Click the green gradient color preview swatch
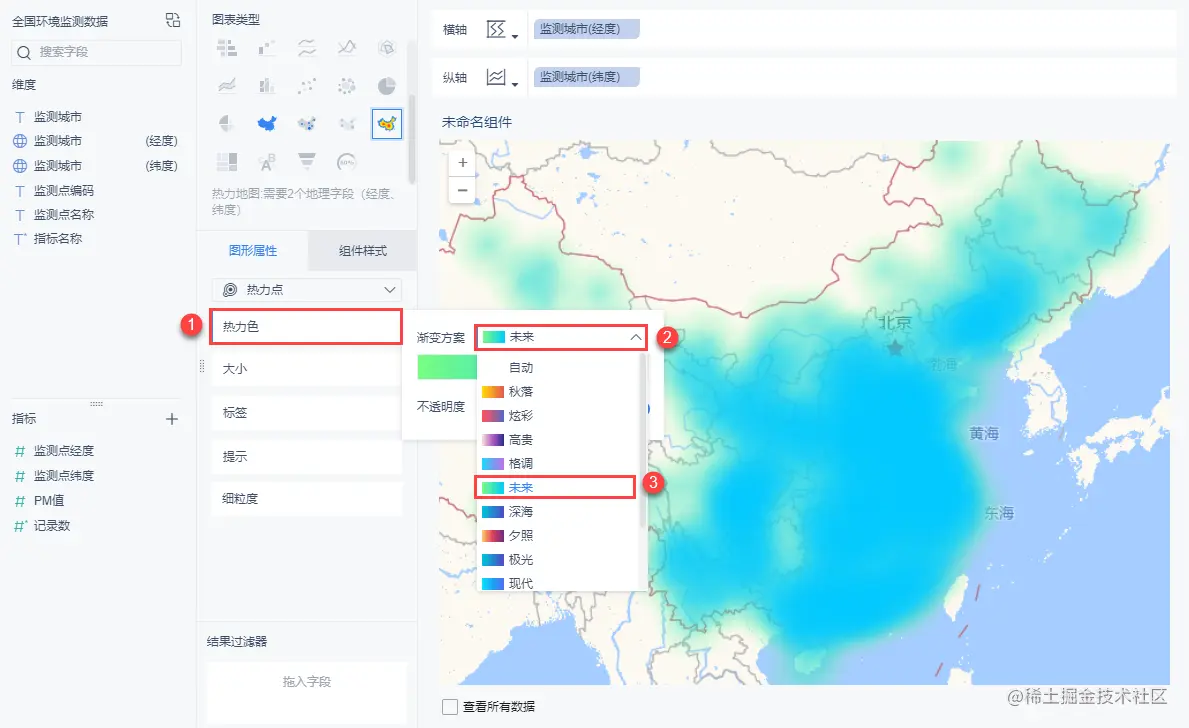 point(446,366)
